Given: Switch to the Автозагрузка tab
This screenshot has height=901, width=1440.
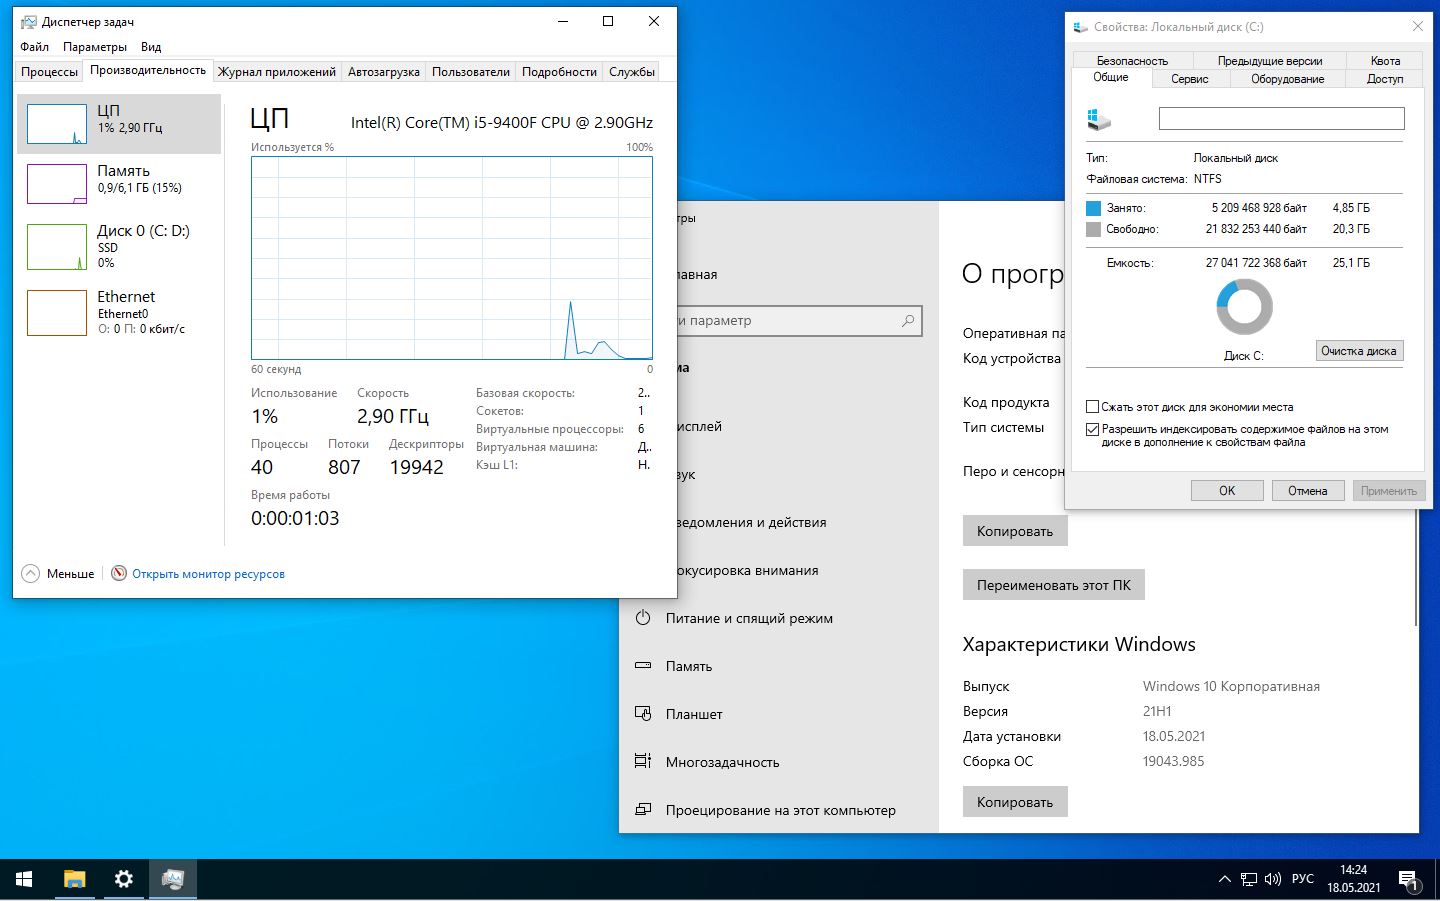Looking at the screenshot, I should (x=384, y=72).
